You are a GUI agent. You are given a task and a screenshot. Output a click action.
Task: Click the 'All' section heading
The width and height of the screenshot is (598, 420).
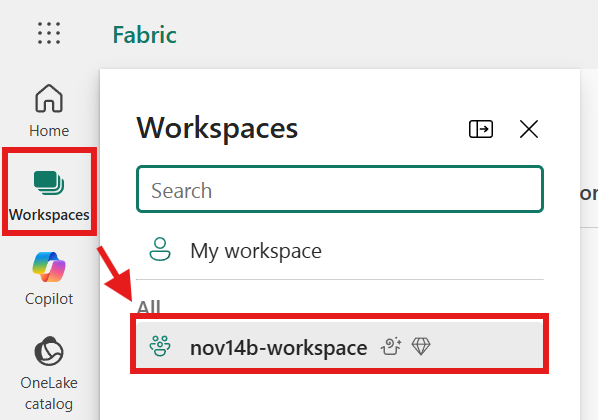pyautogui.click(x=149, y=307)
